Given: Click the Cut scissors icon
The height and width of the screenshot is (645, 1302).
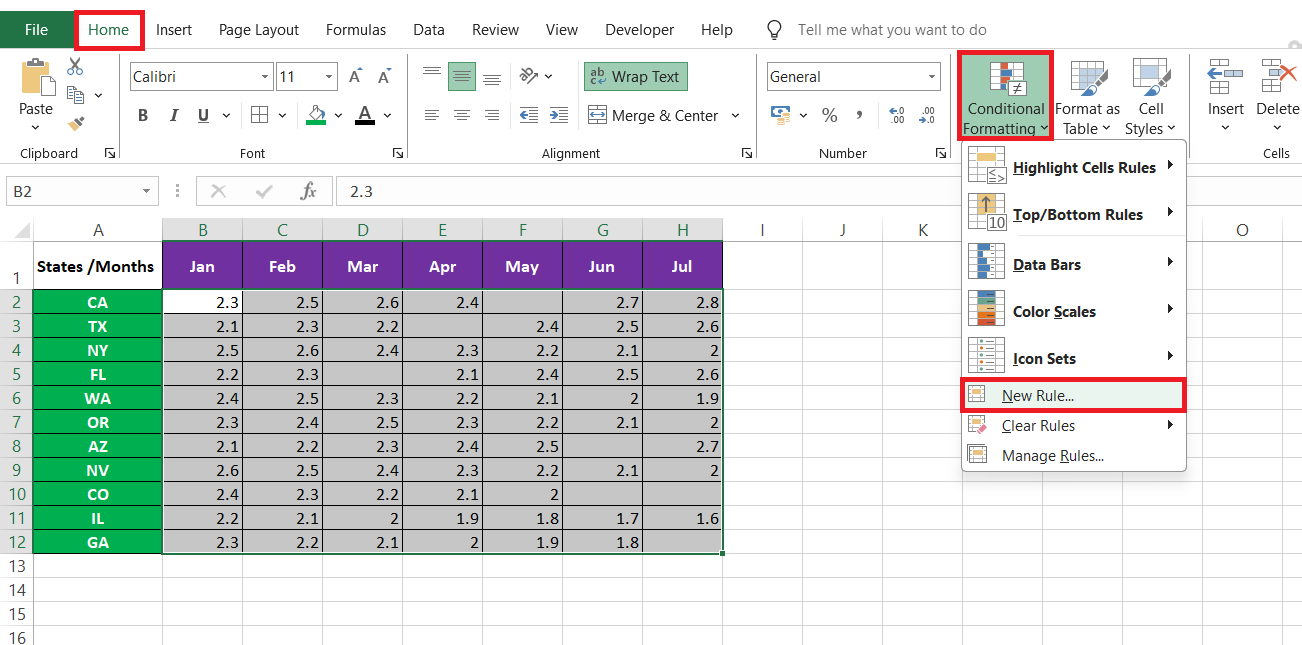Looking at the screenshot, I should 75,67.
